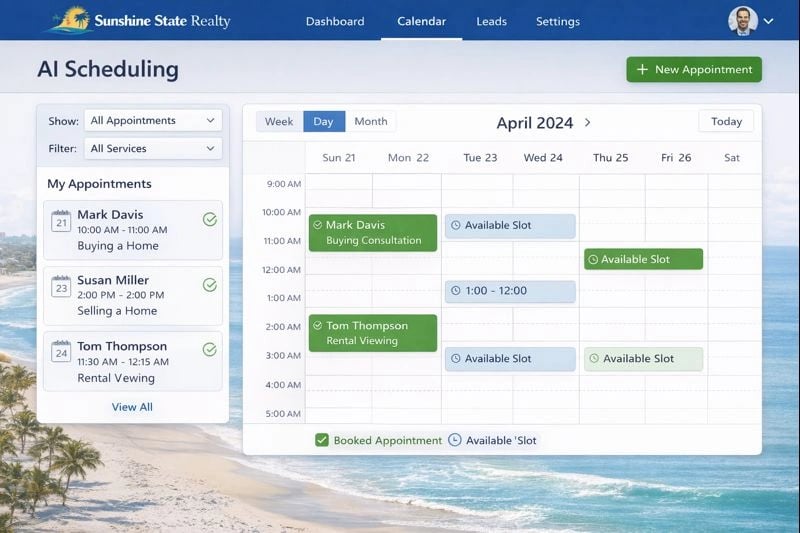Screen dimensions: 800x533
Task: Select the Fri 26 column header
Action: pyautogui.click(x=676, y=158)
